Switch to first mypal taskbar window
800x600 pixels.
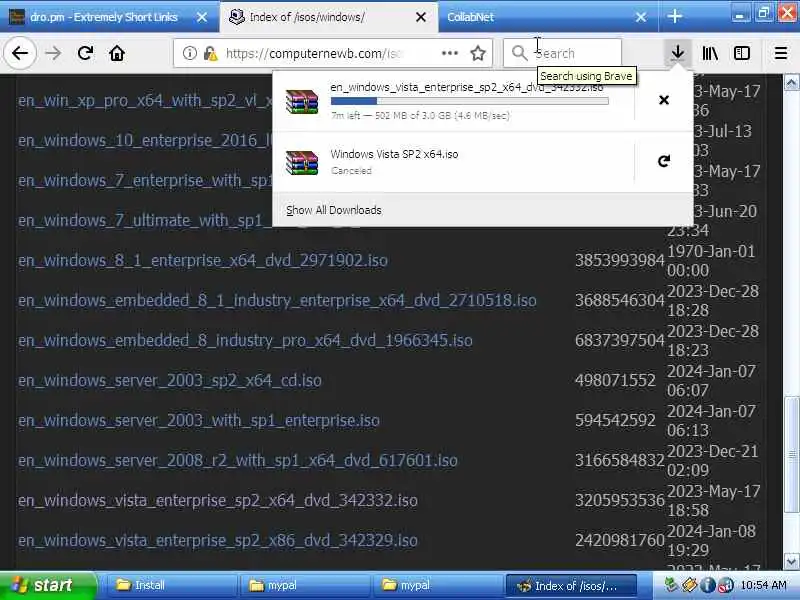[x=305, y=585]
